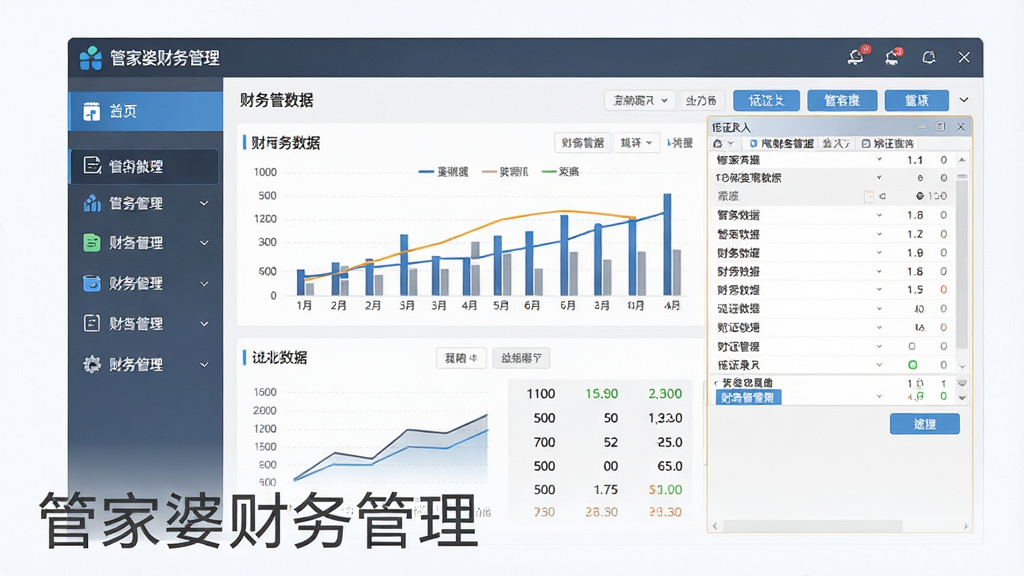The width and height of the screenshot is (1024, 576).
Task: Expand the bar chart sidebar item chevron
Action: tap(204, 203)
